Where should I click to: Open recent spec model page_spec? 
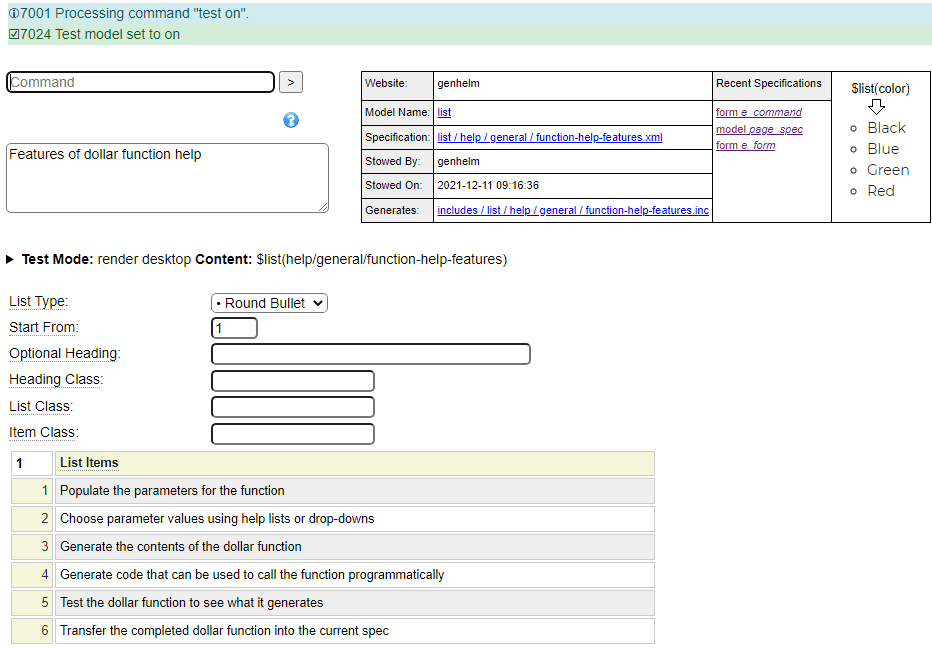759,129
